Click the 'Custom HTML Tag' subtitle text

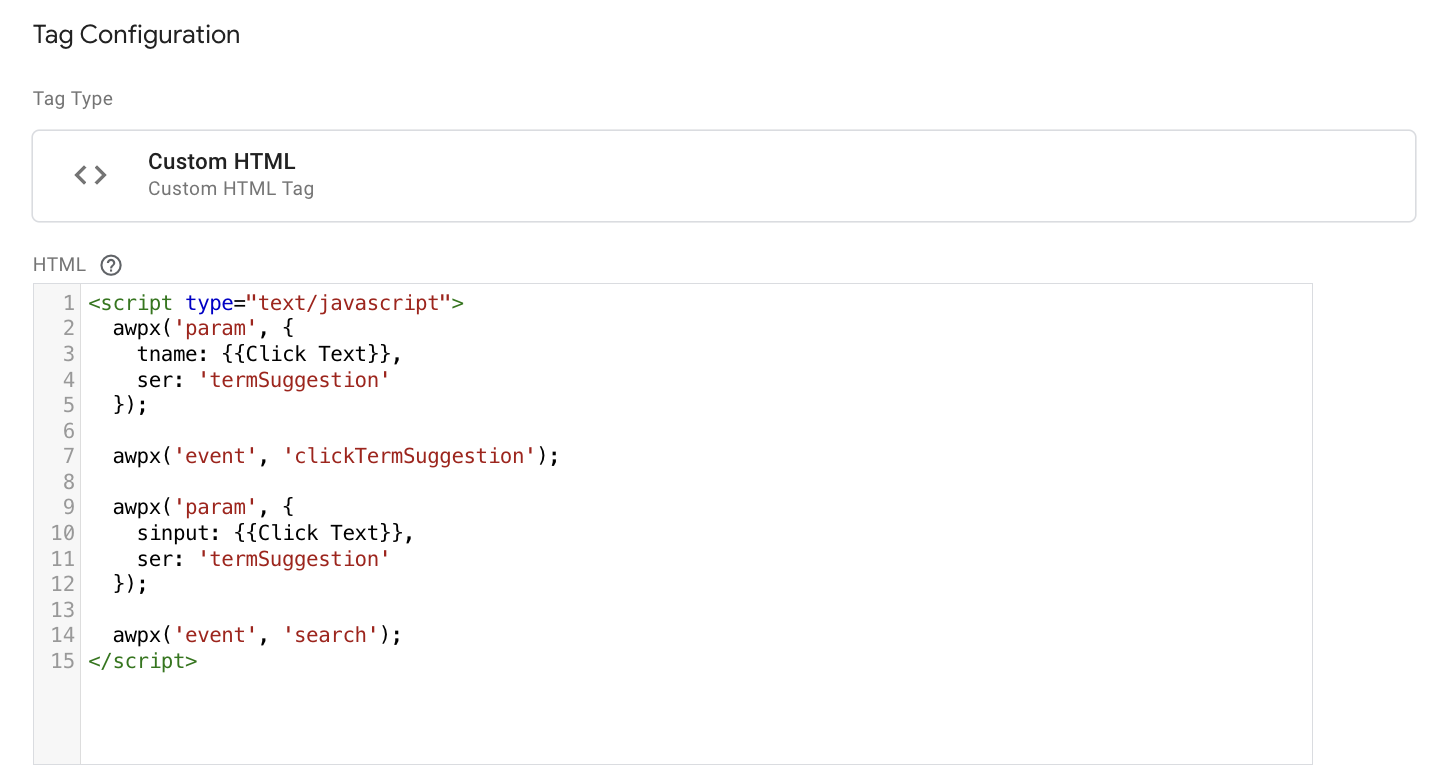click(231, 188)
